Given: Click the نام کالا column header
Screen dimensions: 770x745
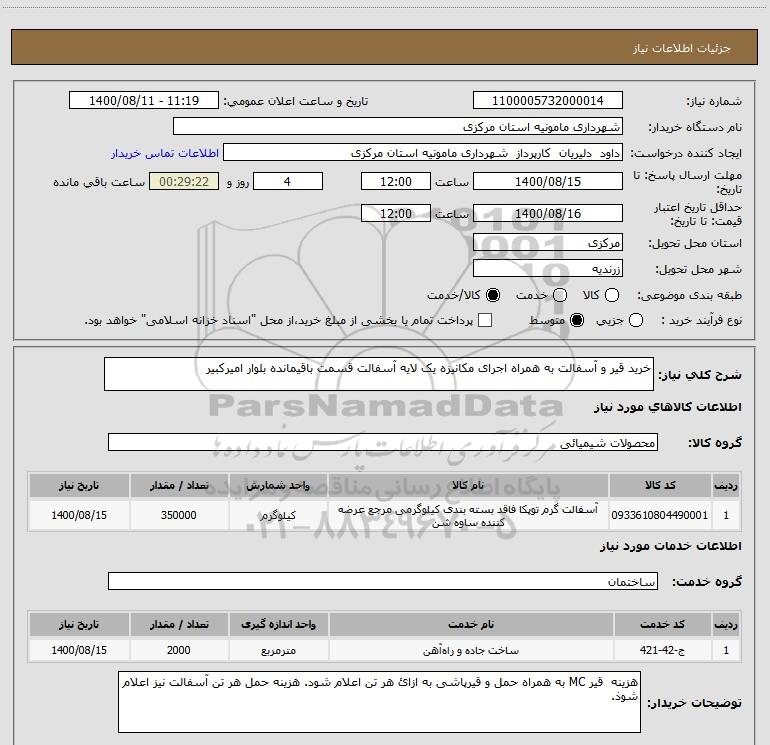Looking at the screenshot, I should click(x=468, y=485).
